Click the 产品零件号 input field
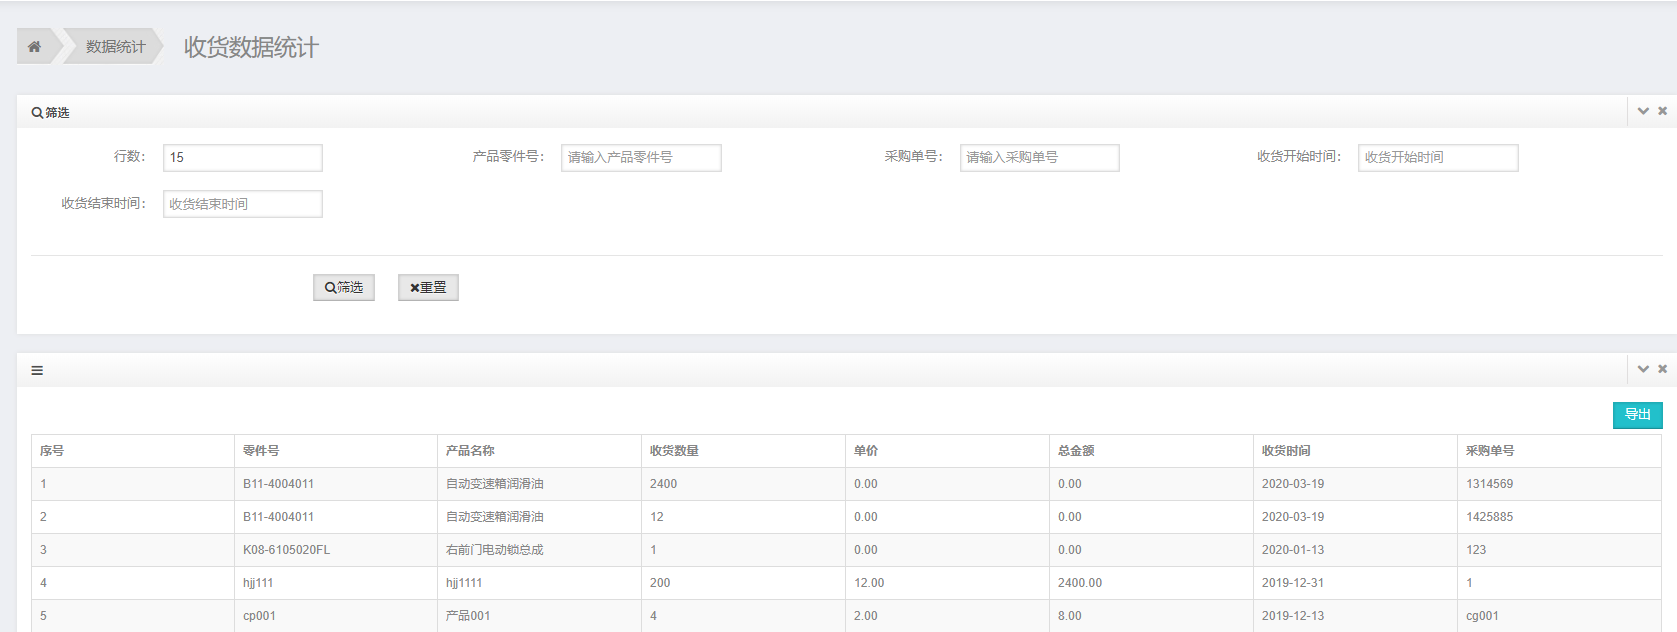Viewport: 1677px width, 632px height. (x=640, y=158)
